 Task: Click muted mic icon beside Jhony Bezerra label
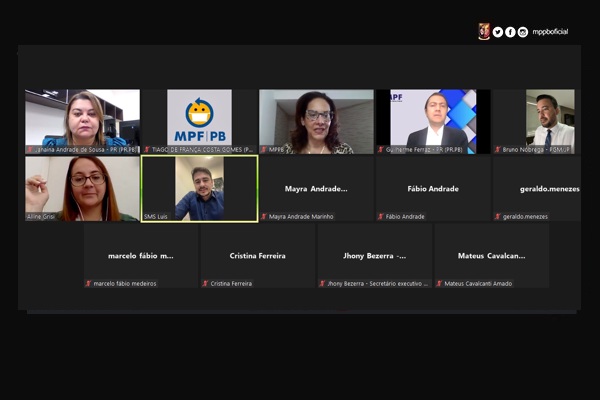322,284
